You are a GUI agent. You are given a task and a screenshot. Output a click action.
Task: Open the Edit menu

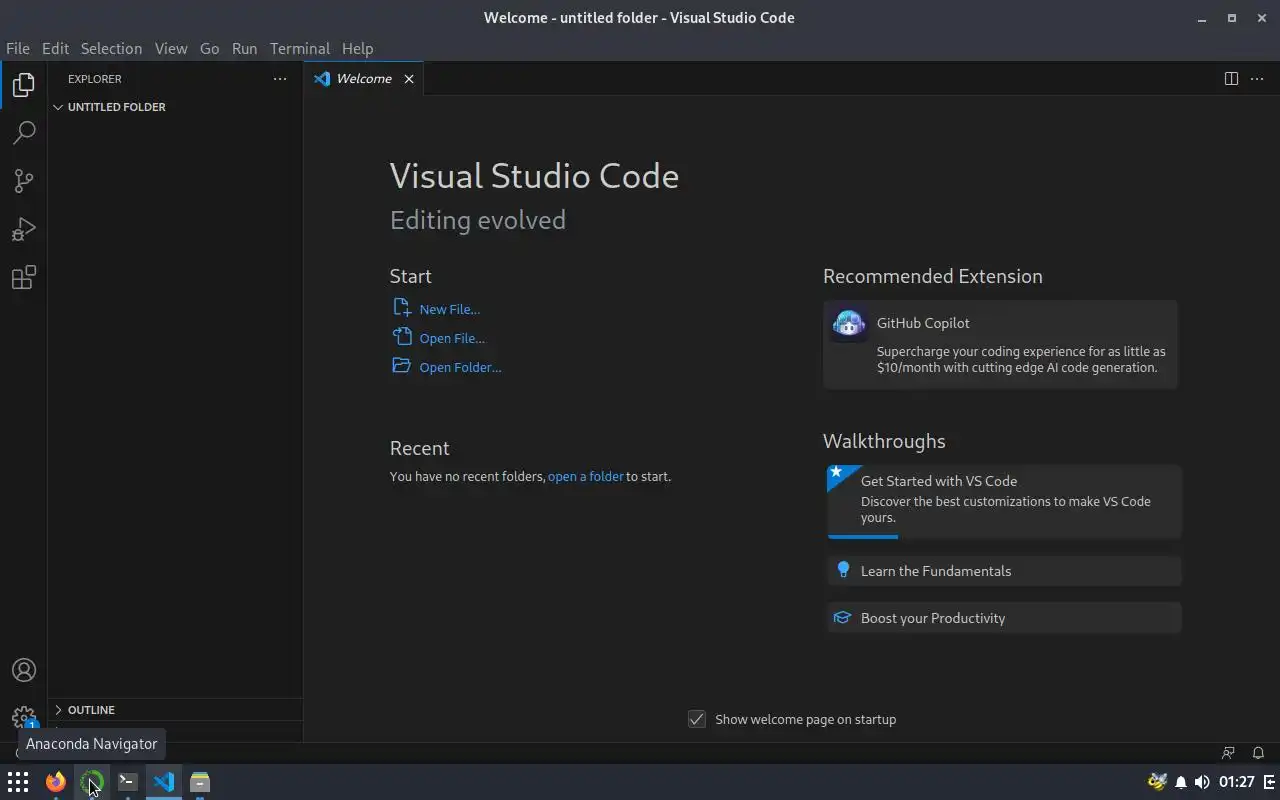pos(55,48)
